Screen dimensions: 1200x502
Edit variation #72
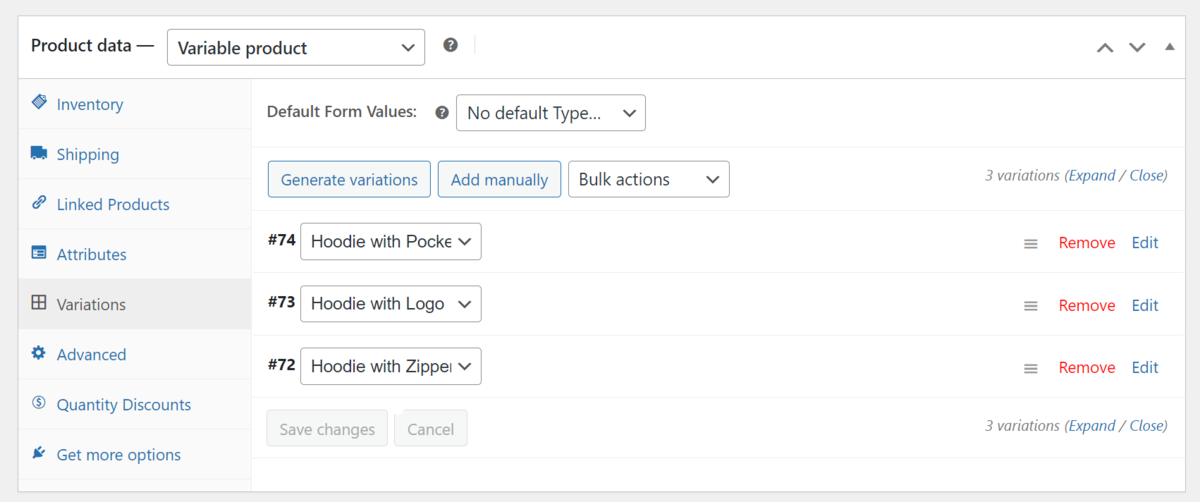(x=1145, y=367)
